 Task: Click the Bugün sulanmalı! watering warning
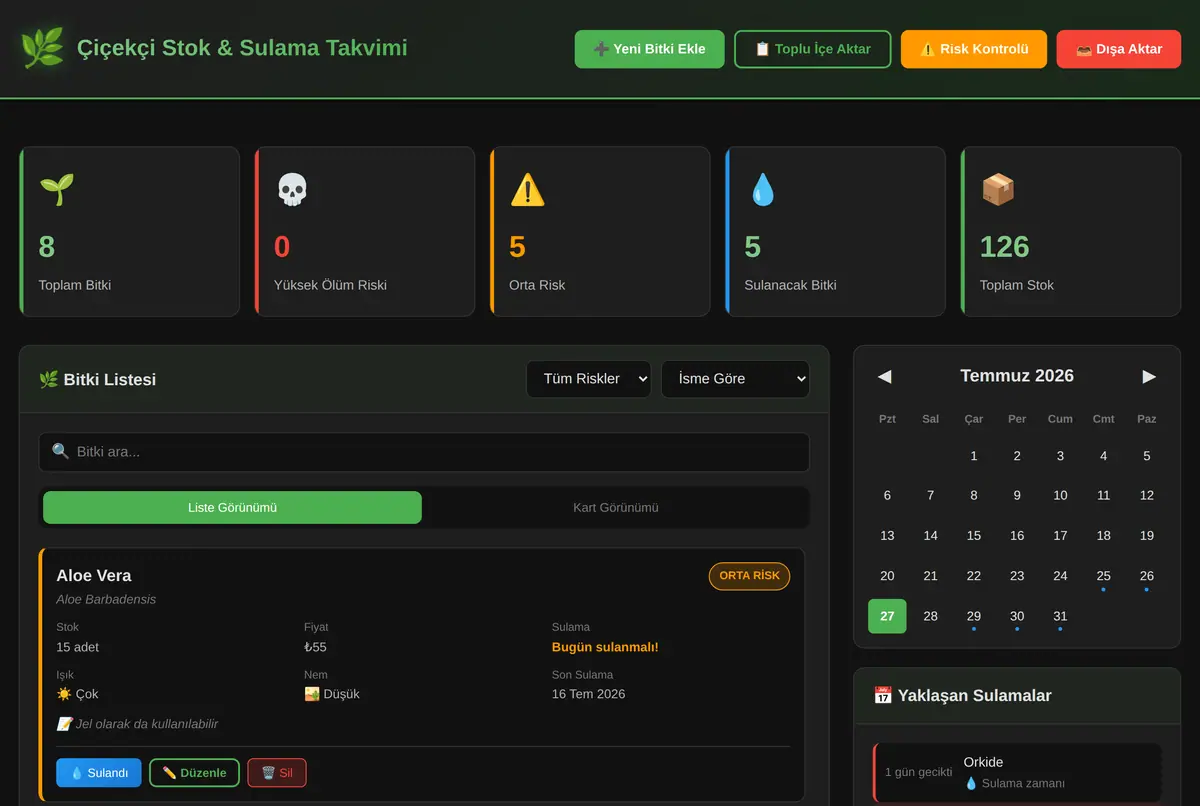(605, 647)
